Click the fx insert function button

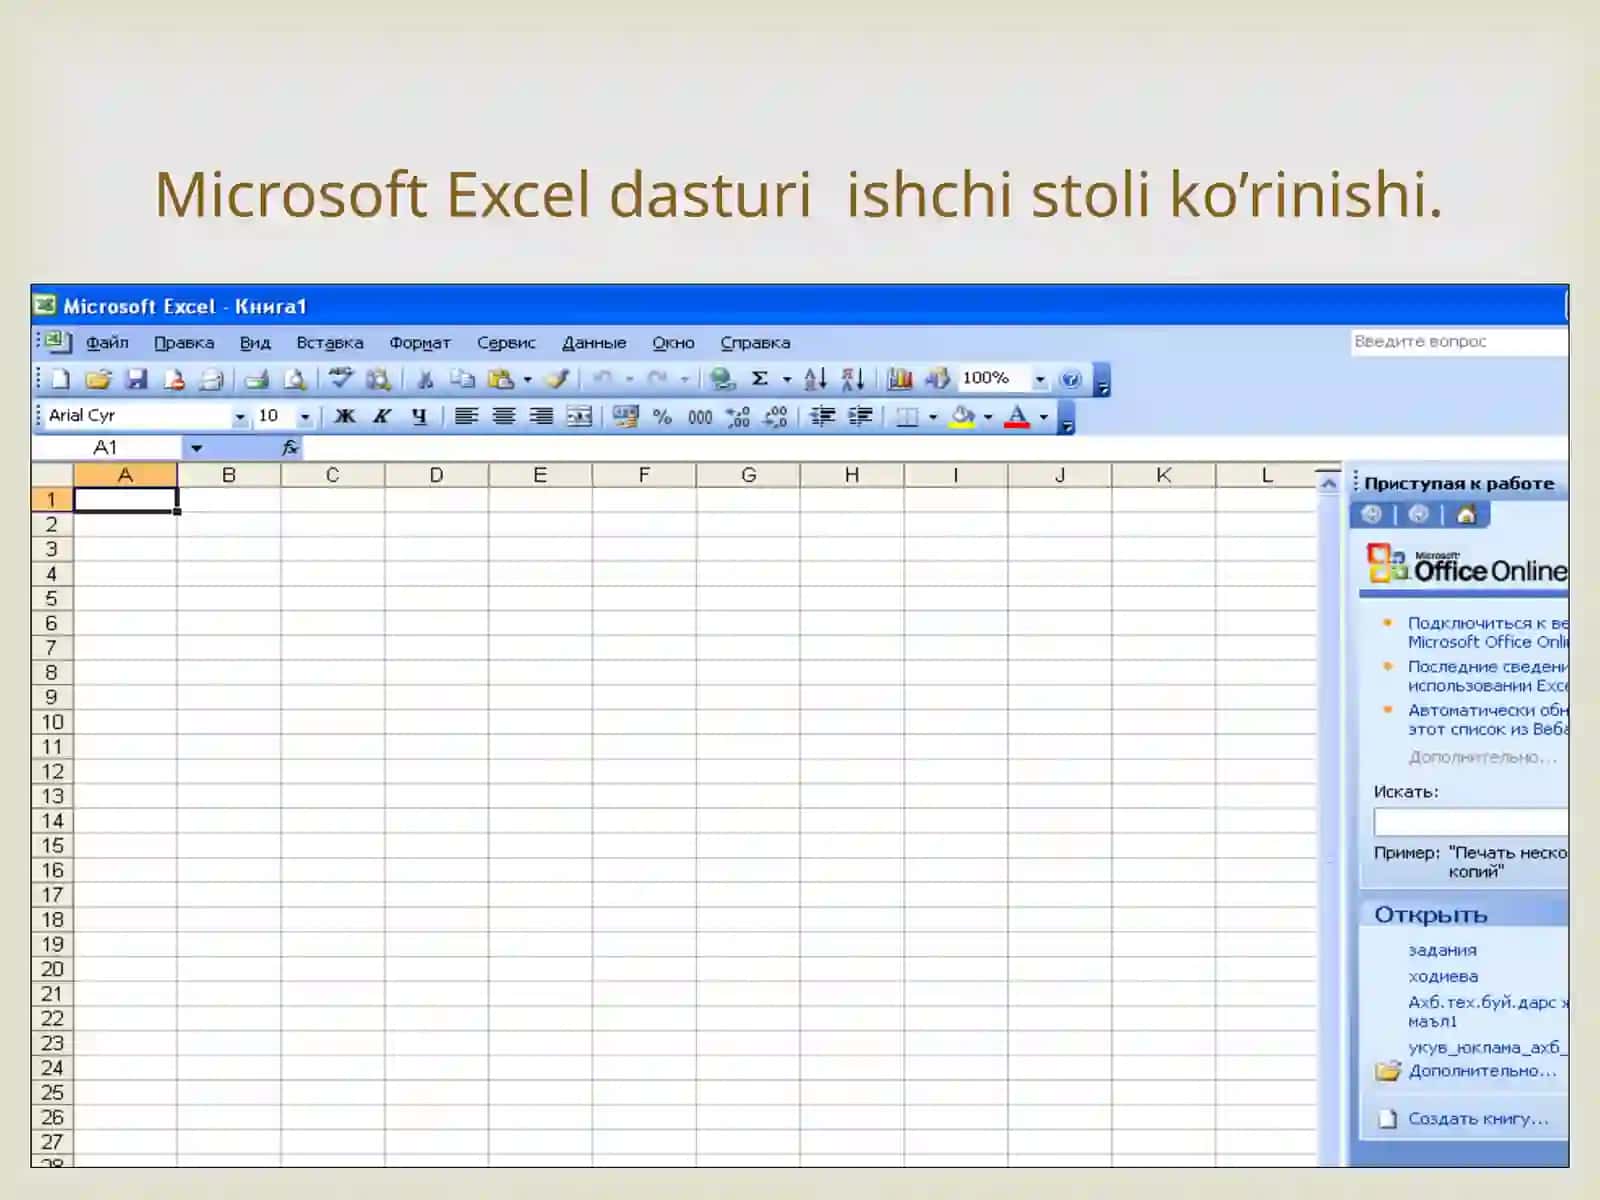pyautogui.click(x=290, y=447)
